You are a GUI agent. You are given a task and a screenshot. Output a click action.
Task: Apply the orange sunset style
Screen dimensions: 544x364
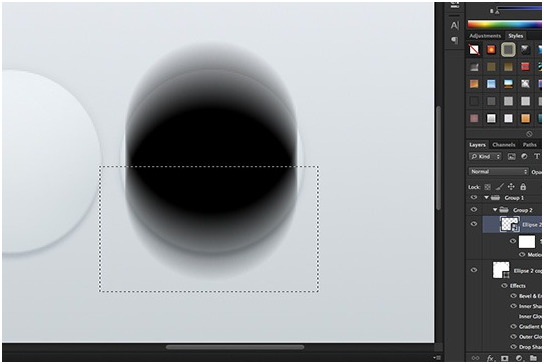pyautogui.click(x=474, y=84)
